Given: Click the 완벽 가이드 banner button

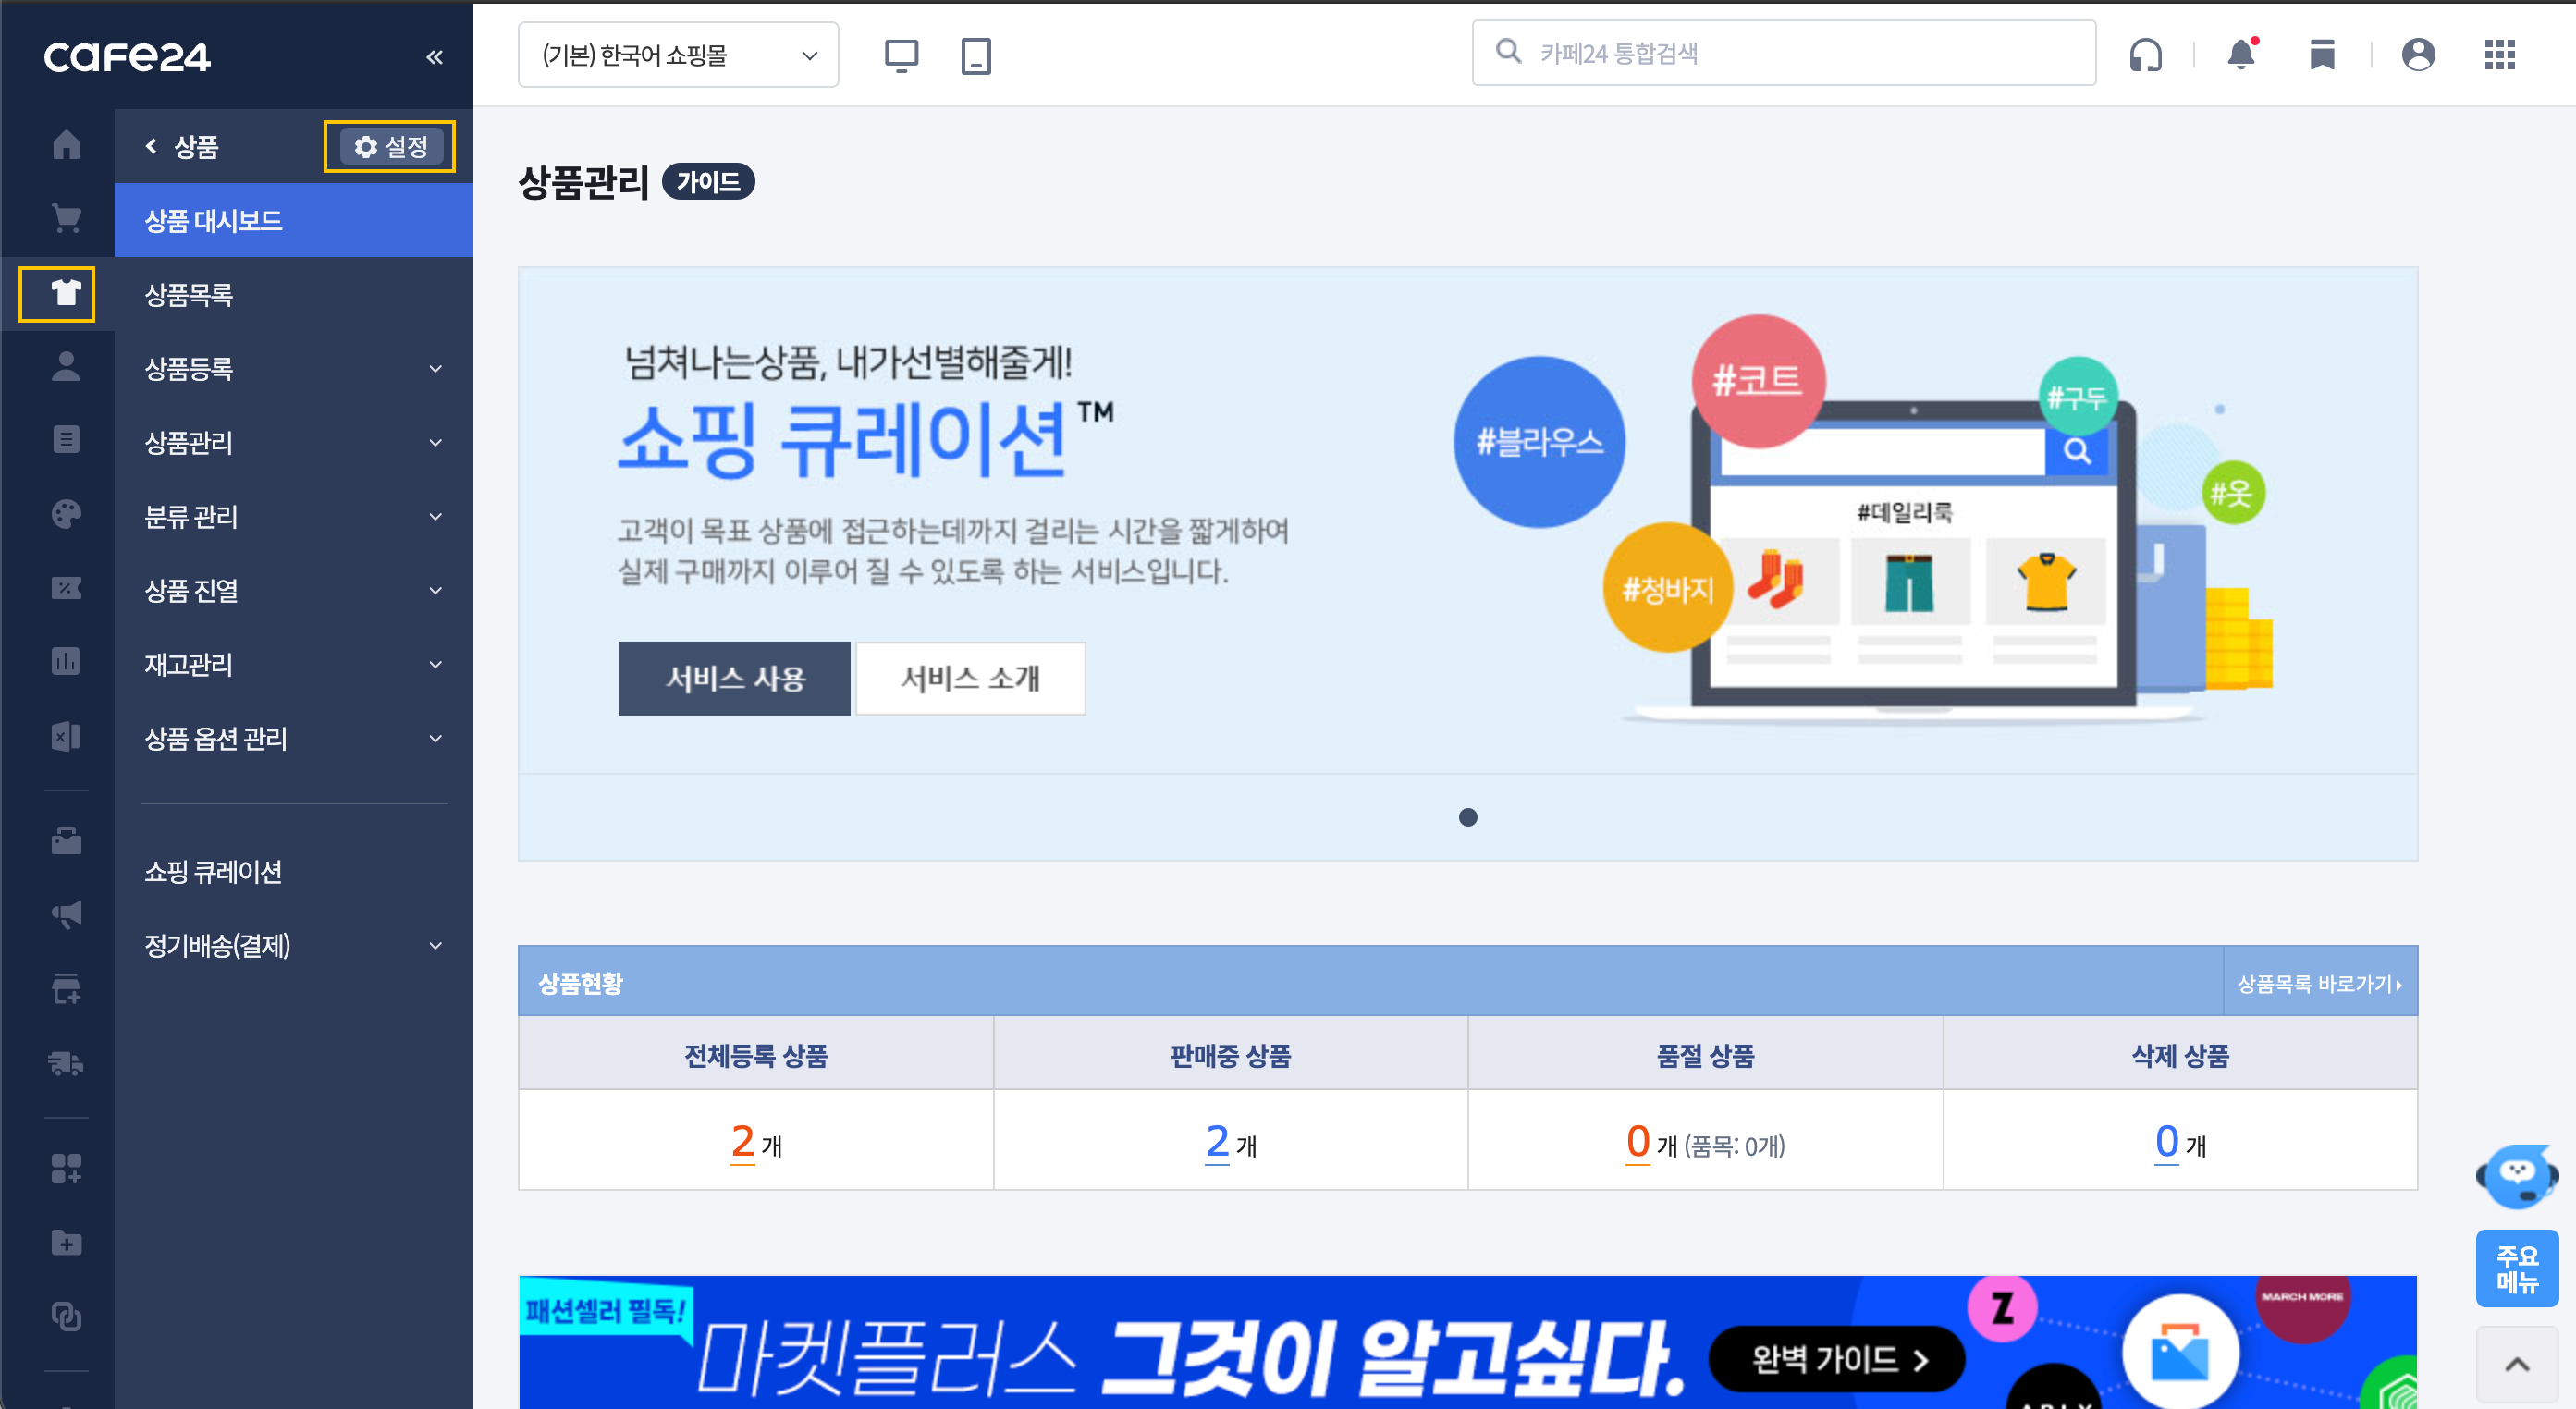Looking at the screenshot, I should (1838, 1359).
